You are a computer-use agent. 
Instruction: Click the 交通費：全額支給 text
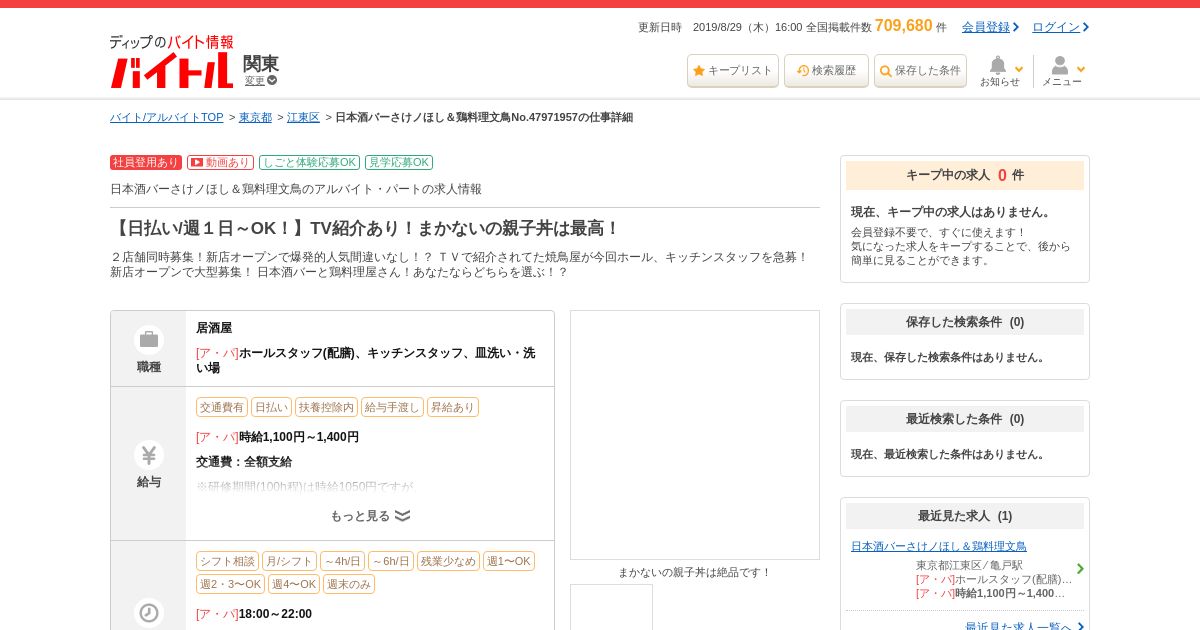pos(244,462)
